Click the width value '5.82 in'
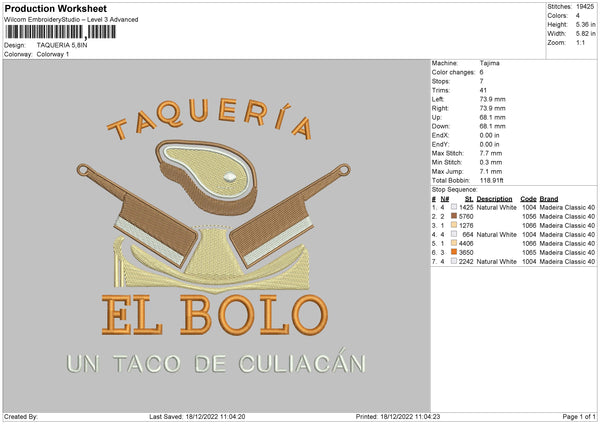 (585, 34)
